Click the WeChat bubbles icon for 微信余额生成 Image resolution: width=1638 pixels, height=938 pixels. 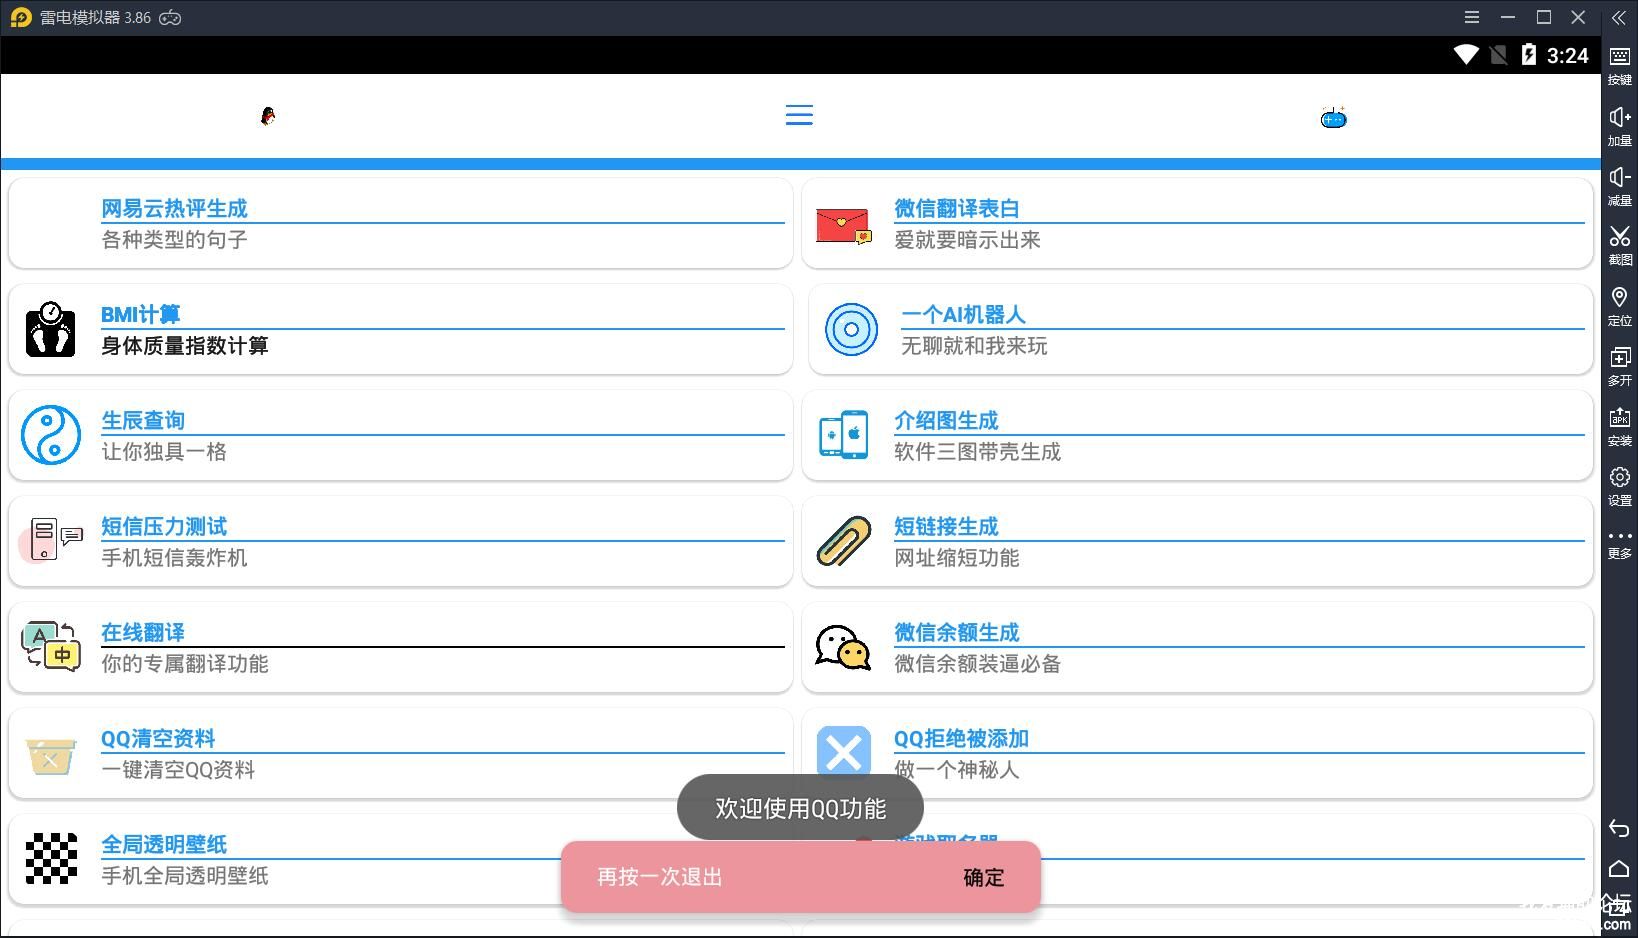(x=842, y=647)
